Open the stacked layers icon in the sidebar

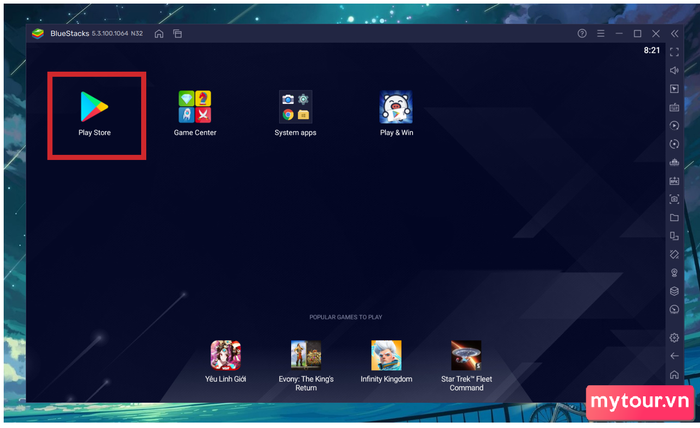[x=674, y=291]
